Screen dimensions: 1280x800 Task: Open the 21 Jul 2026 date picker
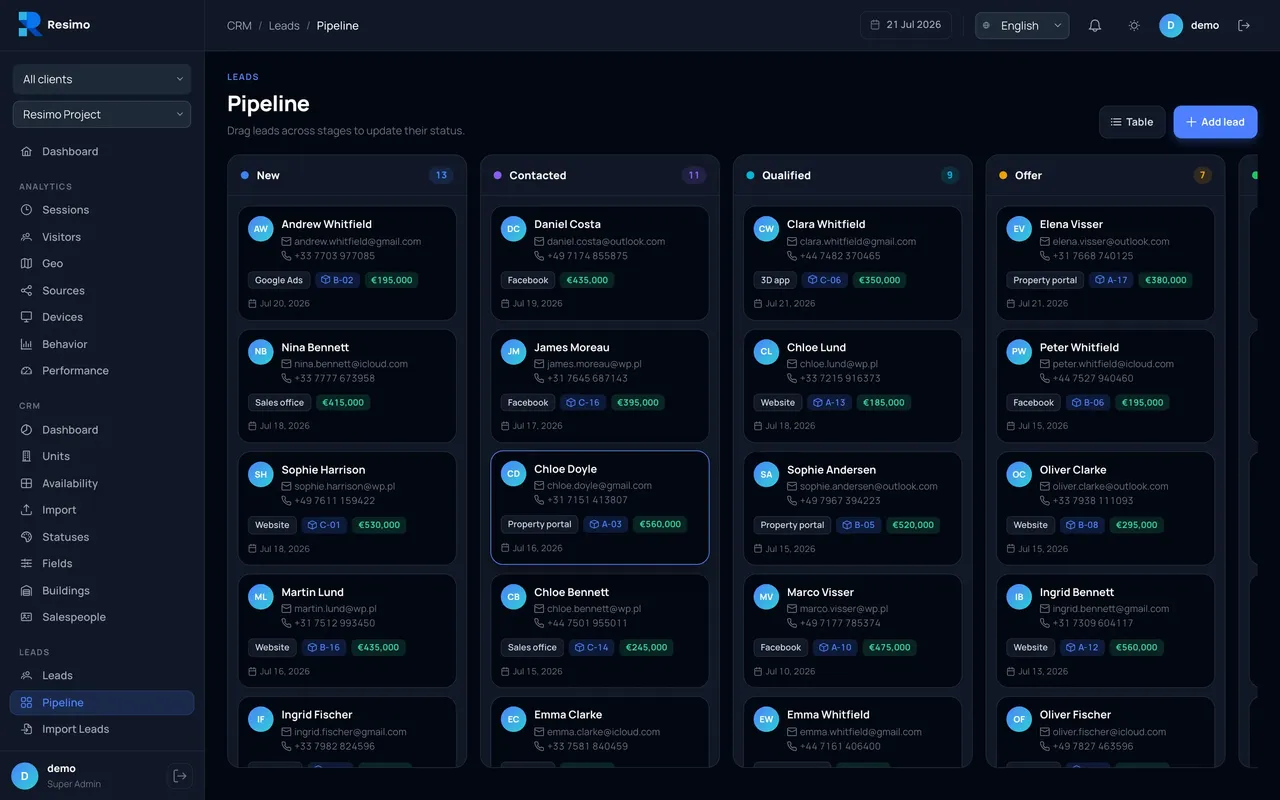click(x=906, y=25)
